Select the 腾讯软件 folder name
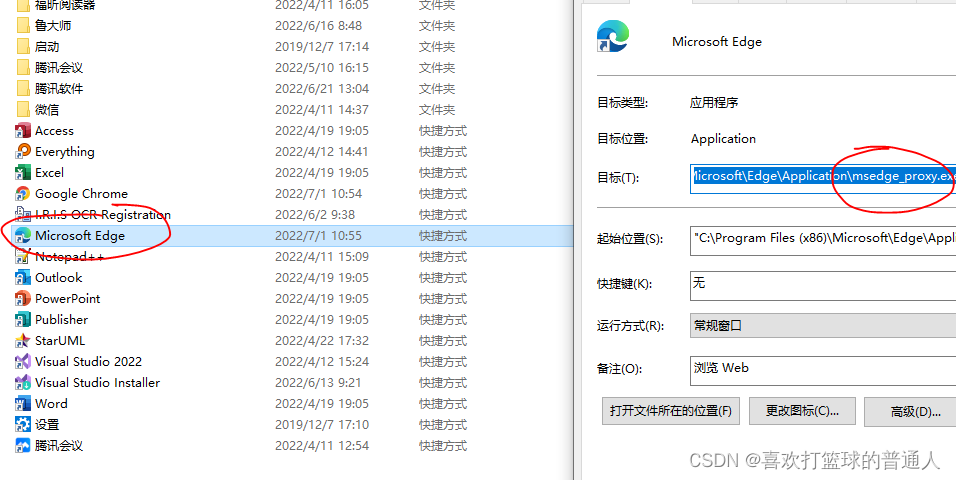 pyautogui.click(x=59, y=88)
